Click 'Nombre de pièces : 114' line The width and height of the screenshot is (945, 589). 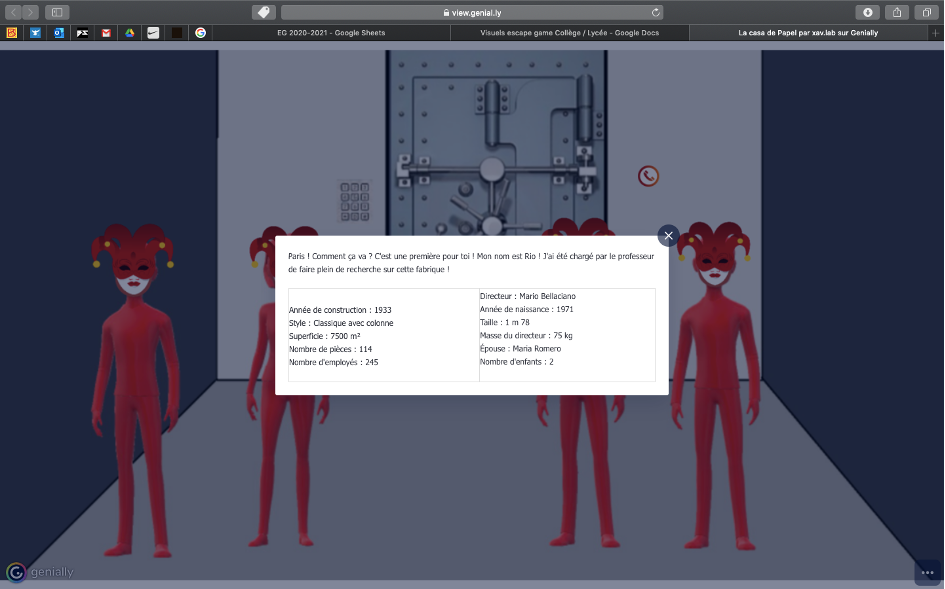pos(330,349)
